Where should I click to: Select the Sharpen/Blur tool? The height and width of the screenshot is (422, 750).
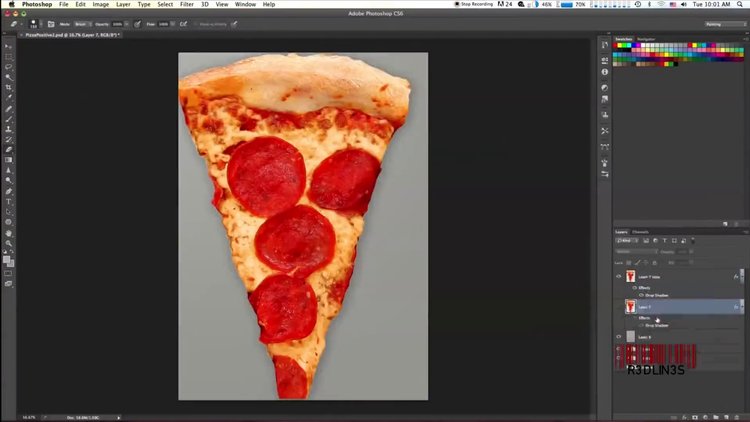[x=9, y=170]
